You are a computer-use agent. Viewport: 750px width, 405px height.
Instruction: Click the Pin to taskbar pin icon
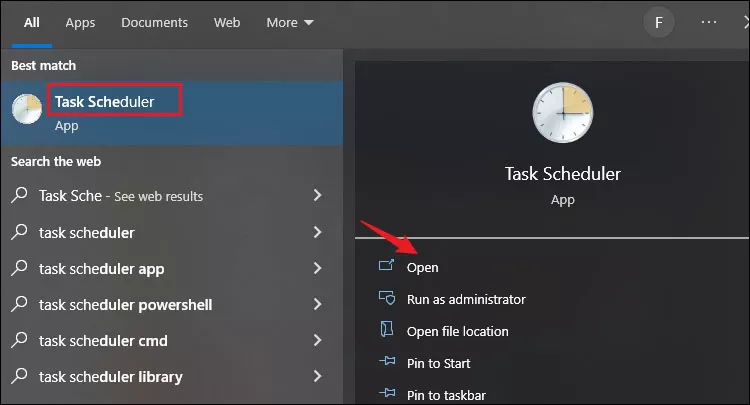click(387, 393)
